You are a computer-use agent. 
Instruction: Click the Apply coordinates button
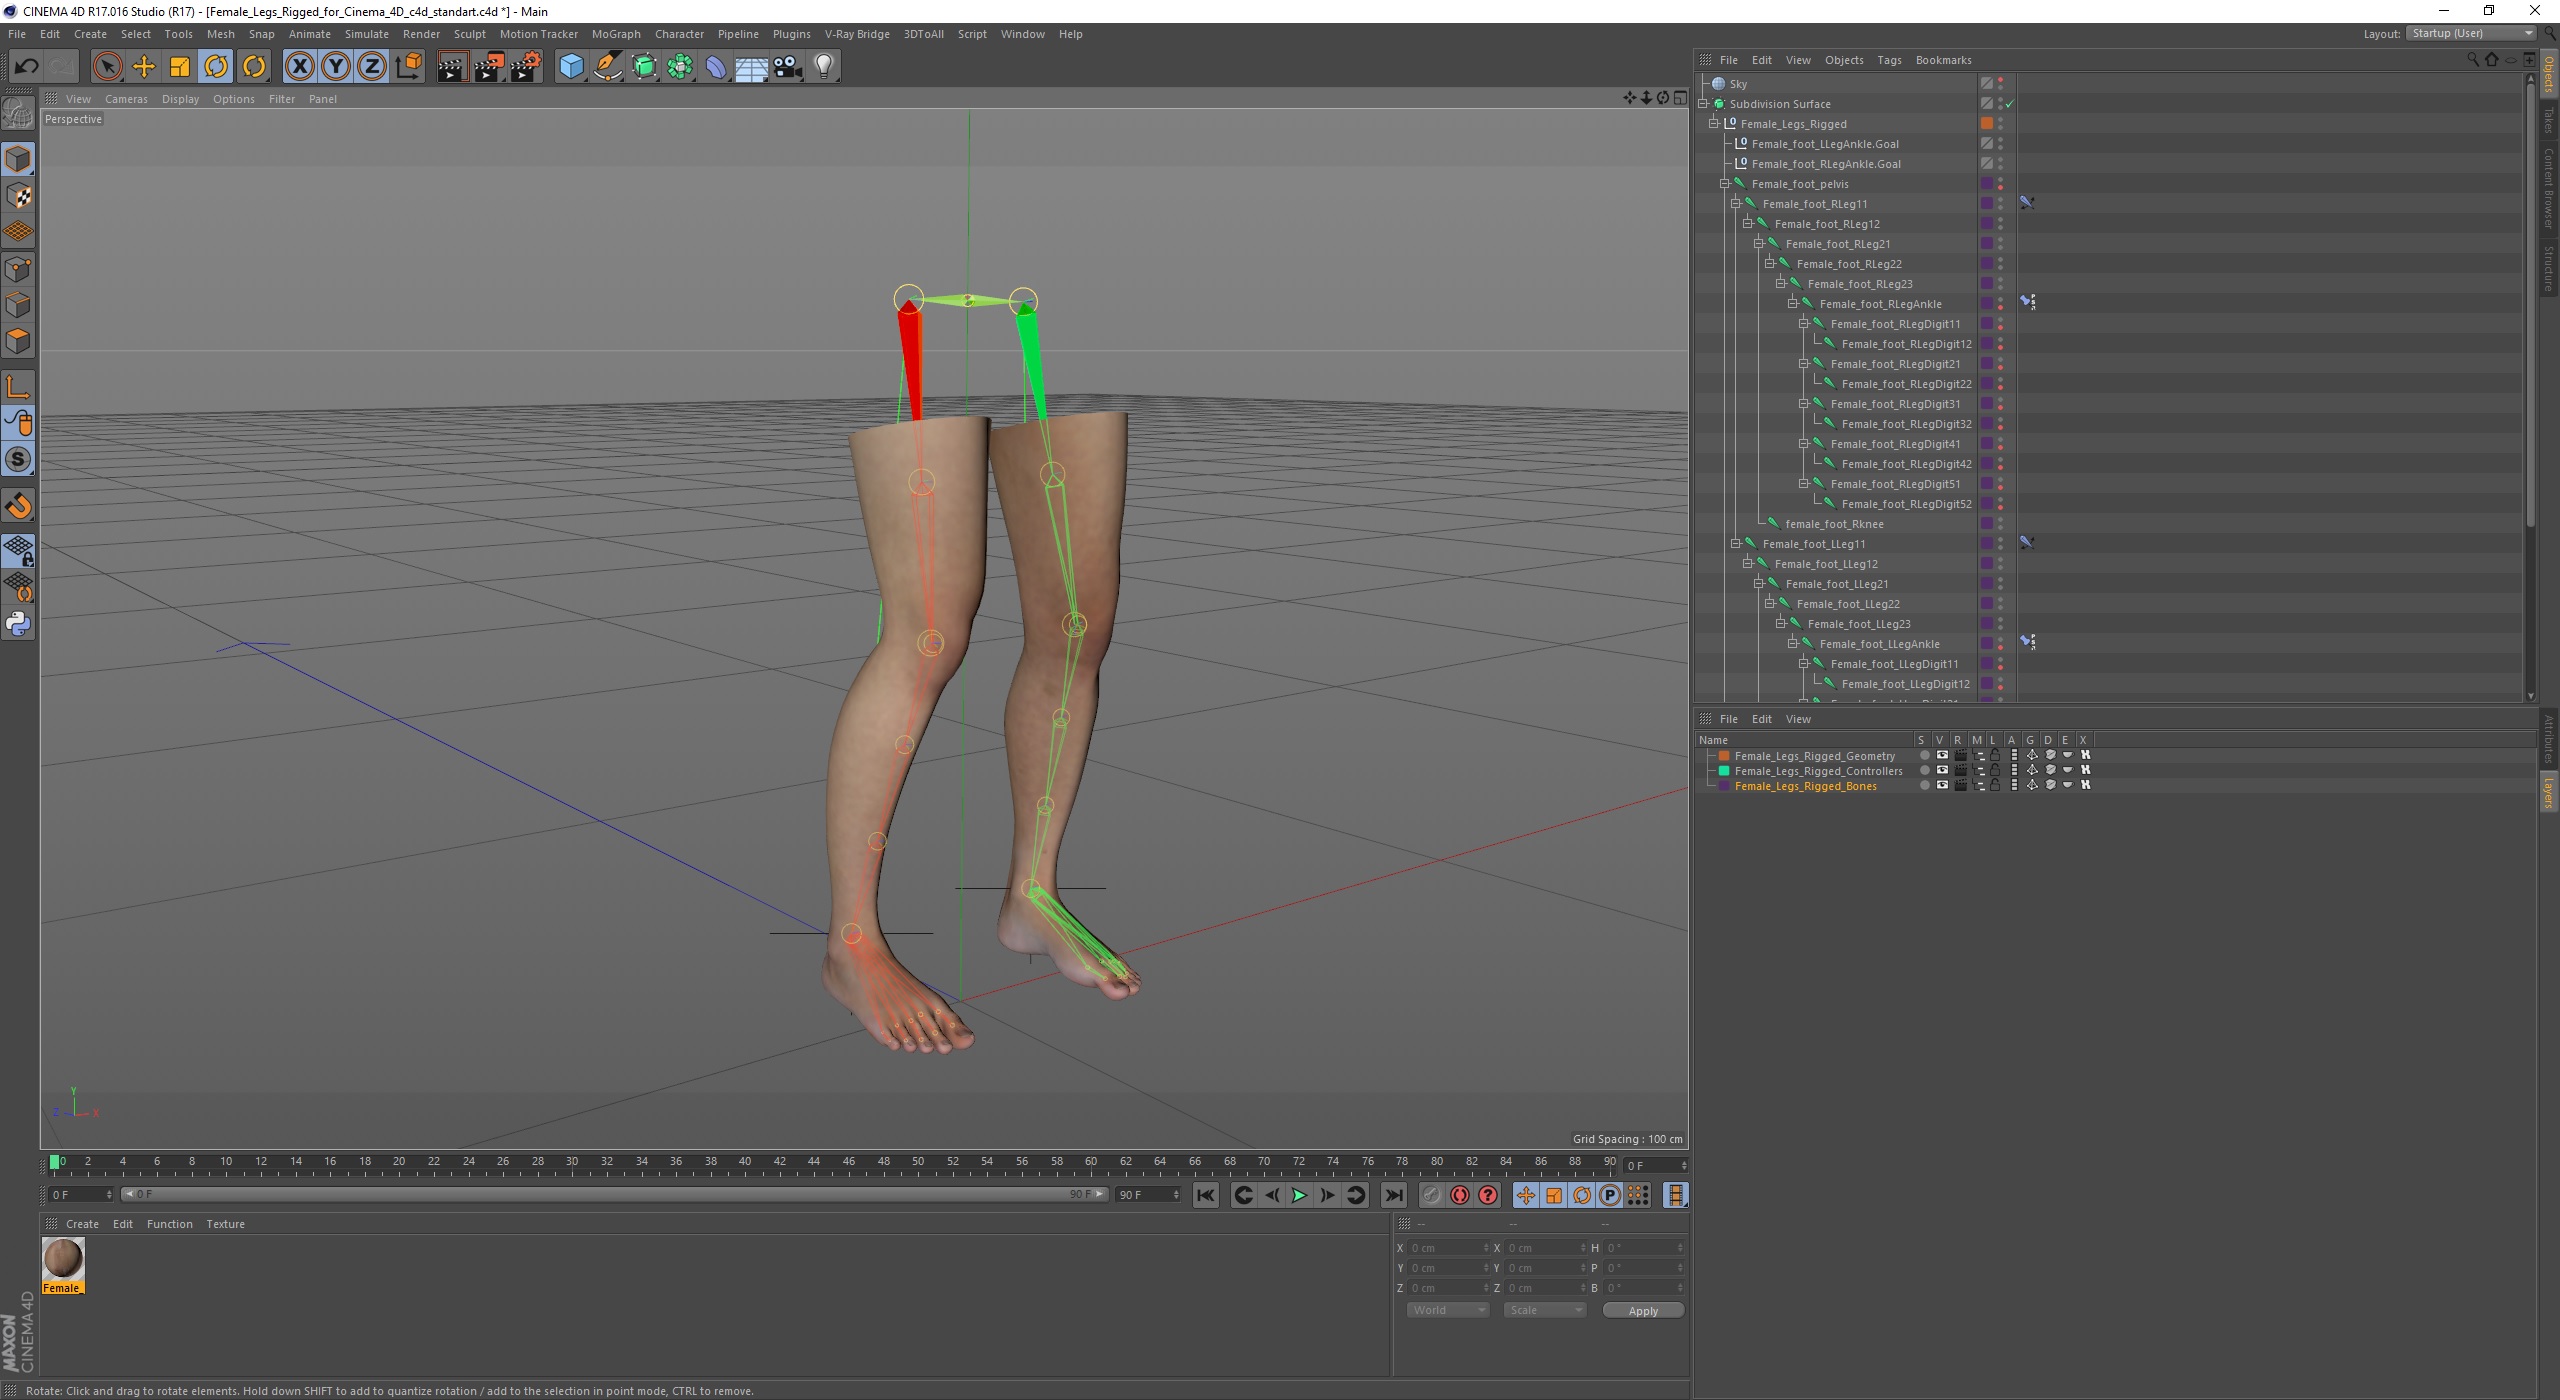pyautogui.click(x=1643, y=1310)
